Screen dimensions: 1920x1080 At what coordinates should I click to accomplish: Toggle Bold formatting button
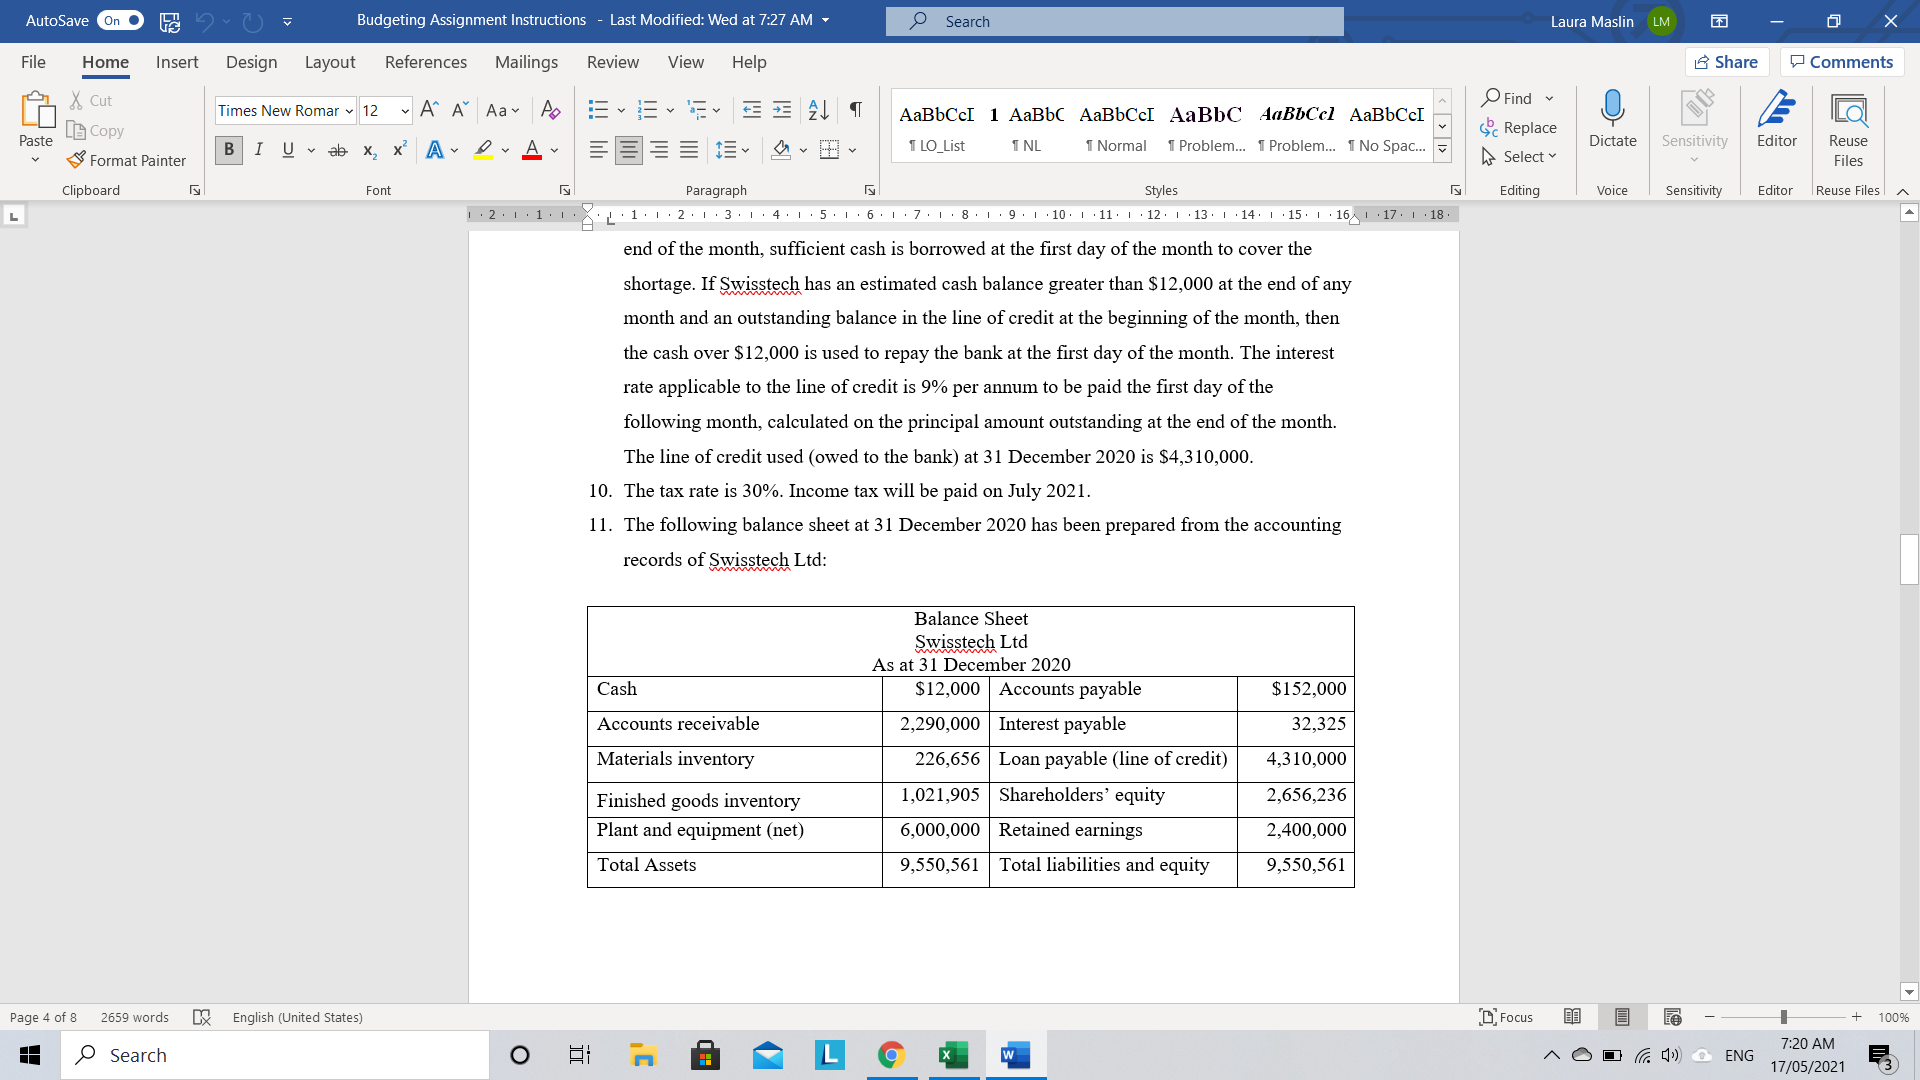229,150
